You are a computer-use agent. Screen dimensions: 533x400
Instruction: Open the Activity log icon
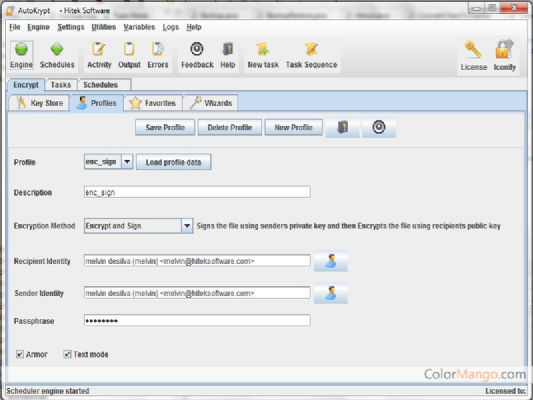click(99, 55)
